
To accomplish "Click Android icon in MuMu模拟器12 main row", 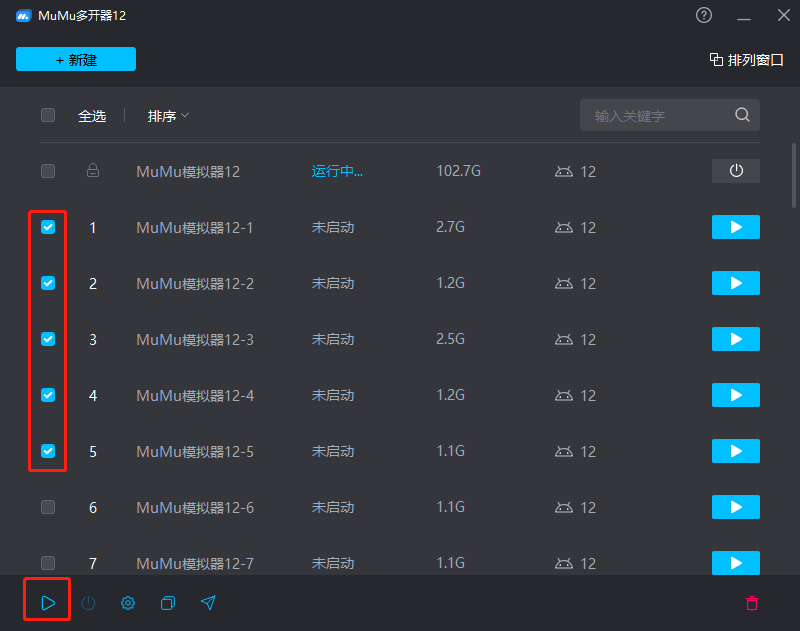I will (564, 171).
